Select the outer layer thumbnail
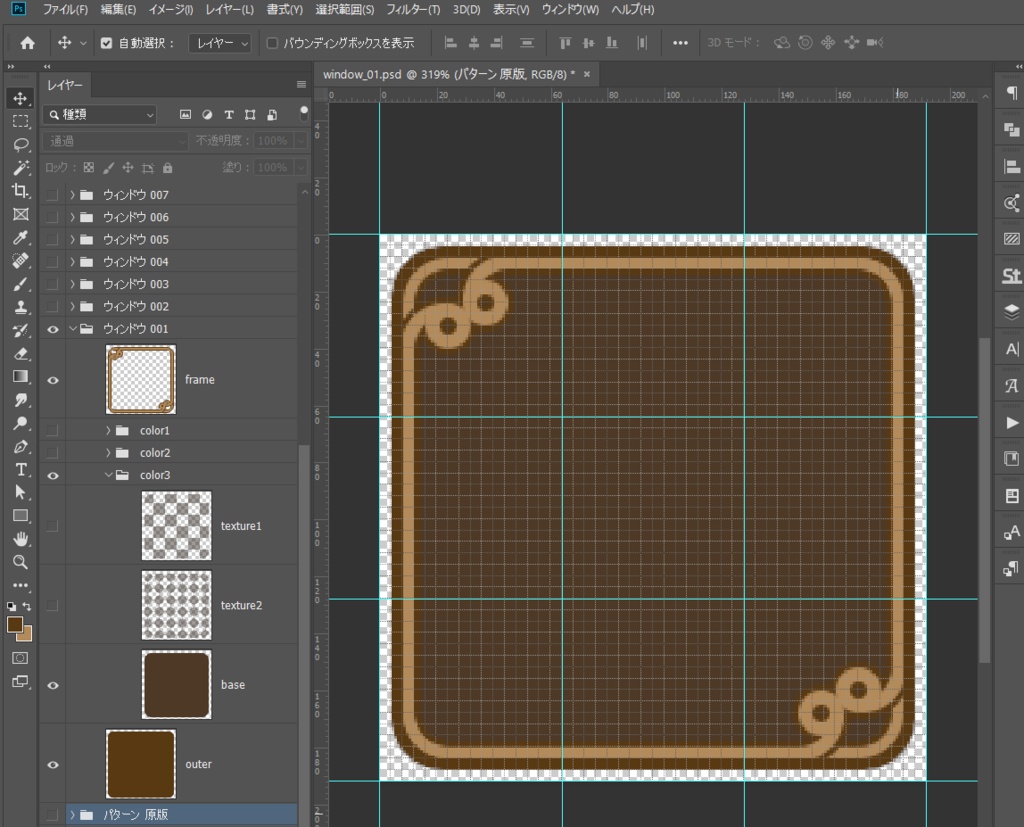The width and height of the screenshot is (1024, 827). [141, 764]
